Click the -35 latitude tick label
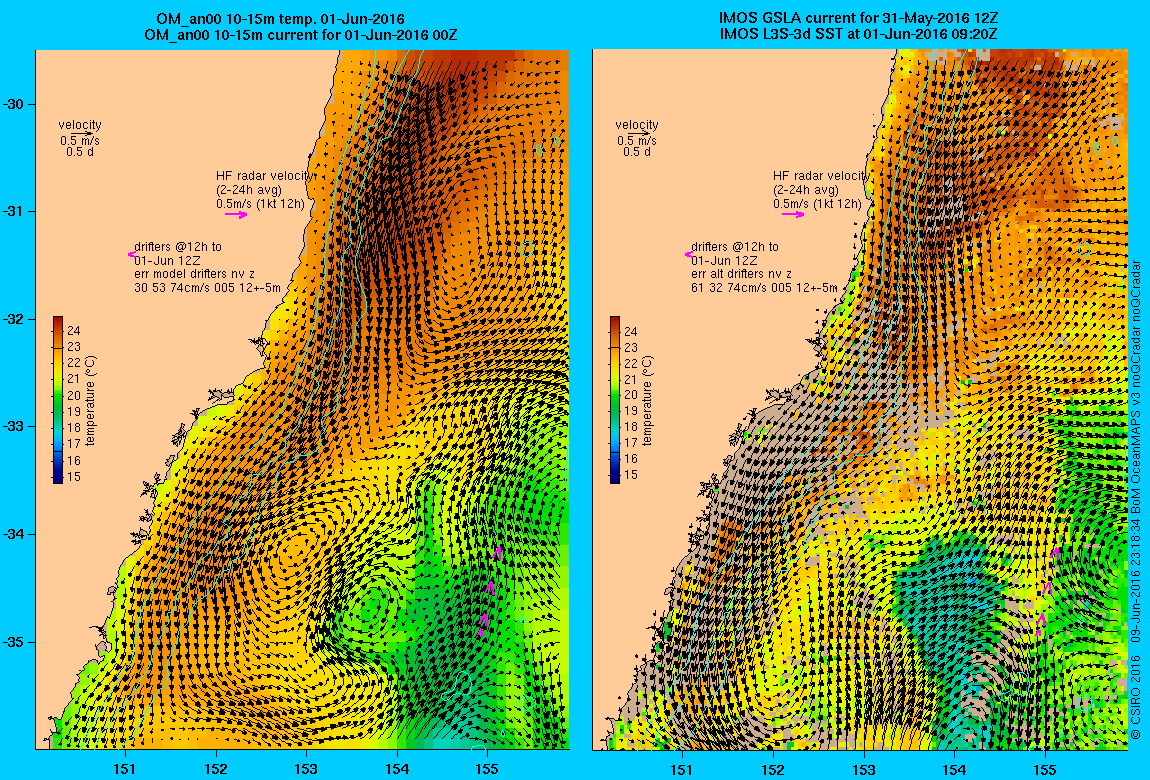This screenshot has width=1150, height=780. (14, 642)
